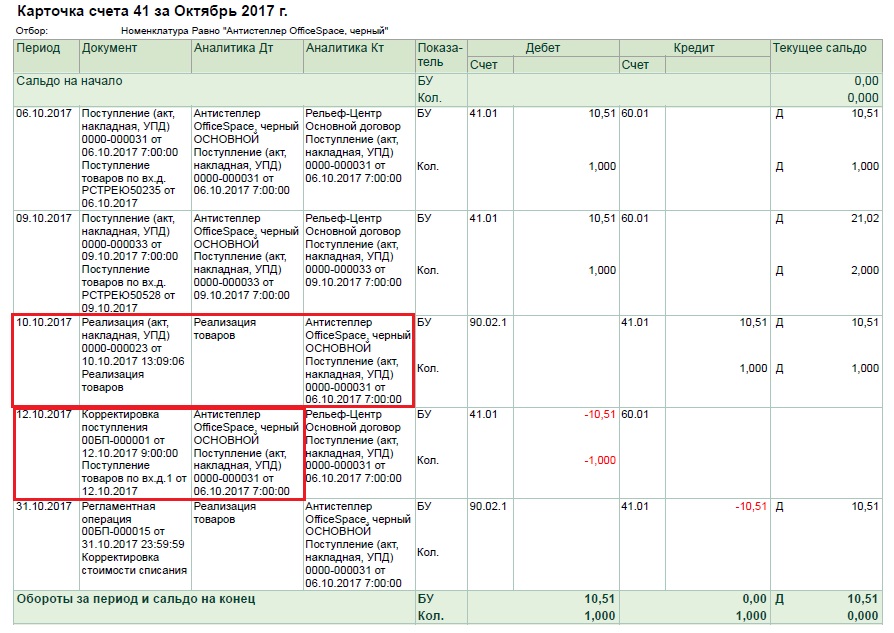Image resolution: width=894 pixels, height=633 pixels.
Task: Click current balance 21,02 in the 09.10.2017 row
Action: 865,218
